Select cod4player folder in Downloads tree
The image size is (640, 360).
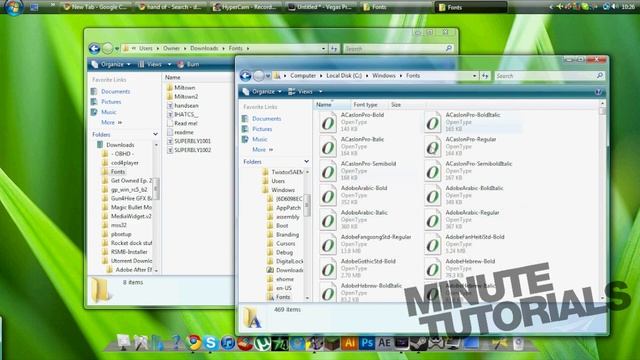[x=124, y=163]
